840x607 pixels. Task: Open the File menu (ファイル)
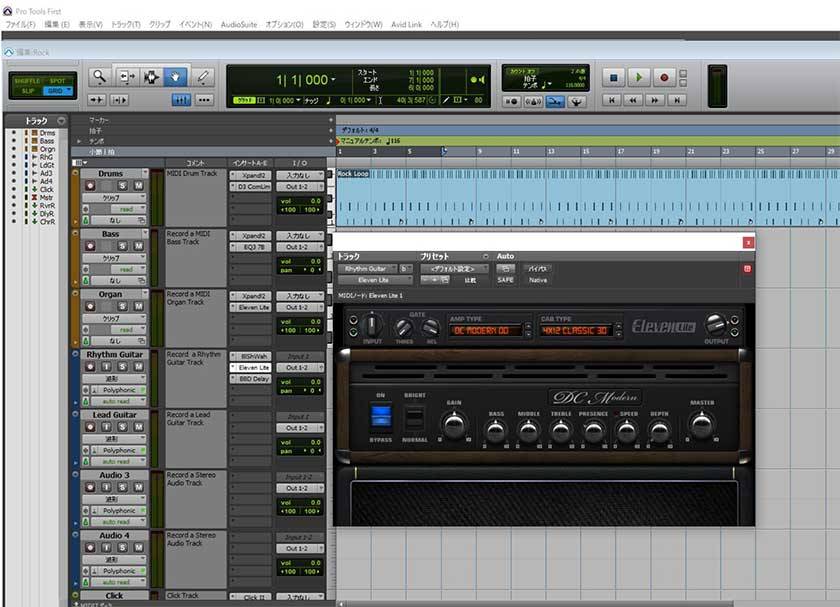coord(20,25)
